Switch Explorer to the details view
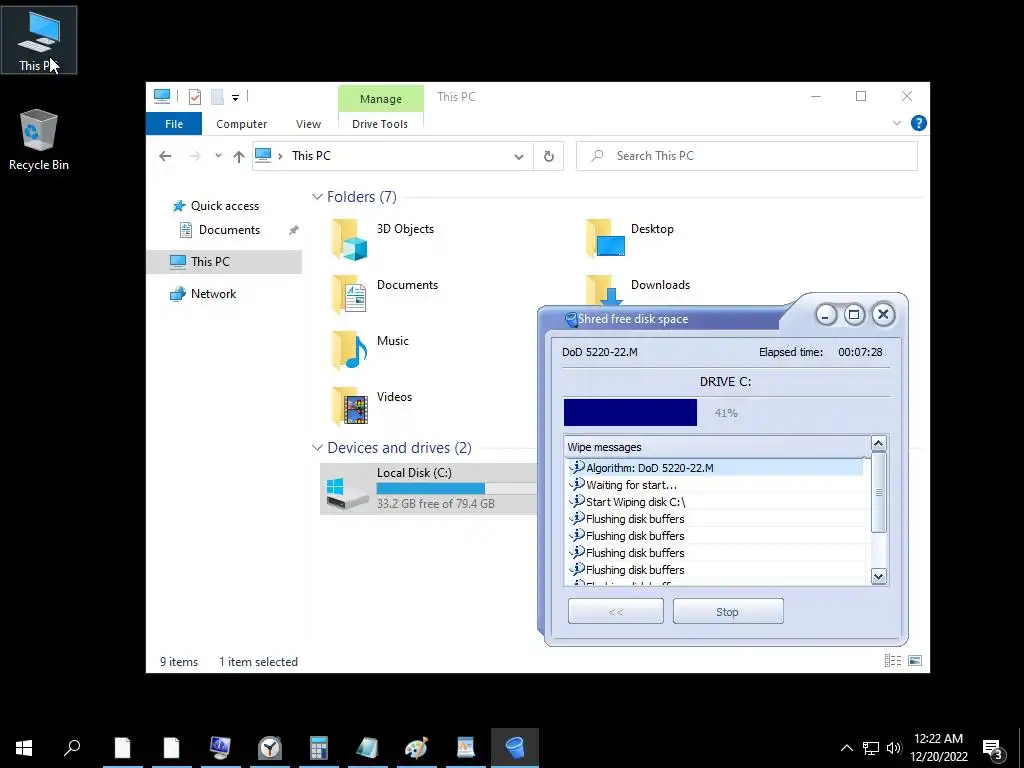 point(892,661)
